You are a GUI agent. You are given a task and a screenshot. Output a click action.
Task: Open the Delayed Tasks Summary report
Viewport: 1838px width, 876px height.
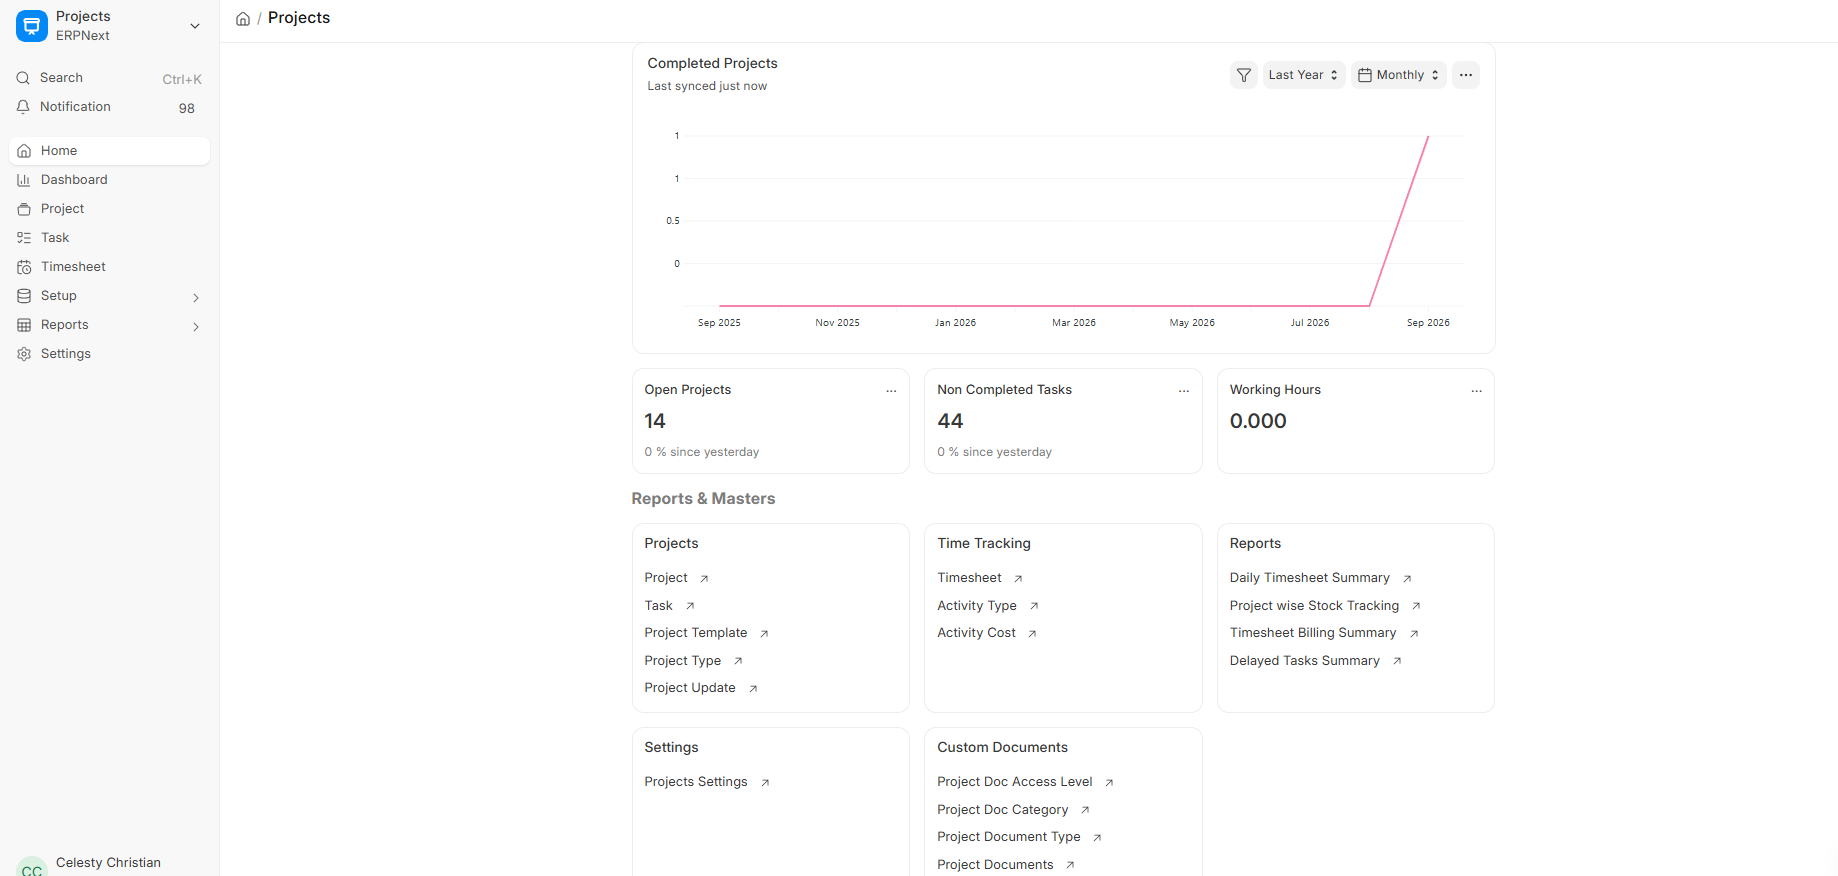click(1305, 661)
